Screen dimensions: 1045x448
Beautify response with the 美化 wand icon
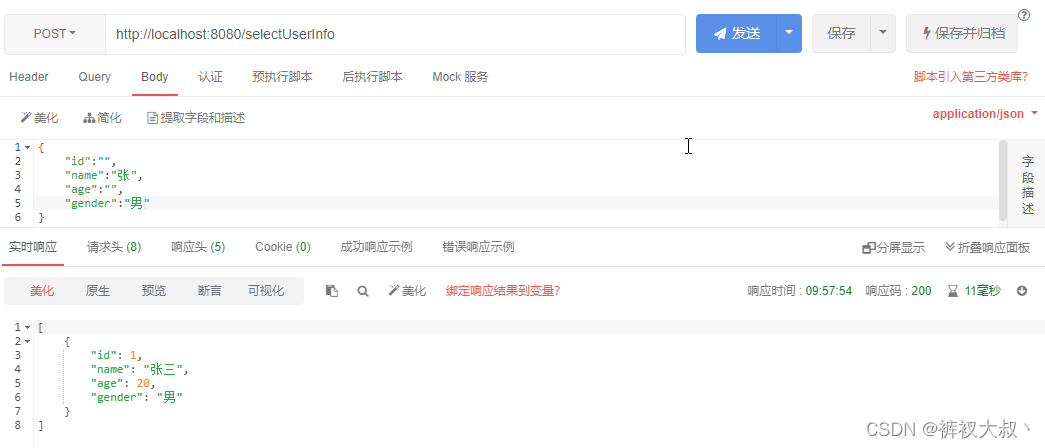point(407,291)
